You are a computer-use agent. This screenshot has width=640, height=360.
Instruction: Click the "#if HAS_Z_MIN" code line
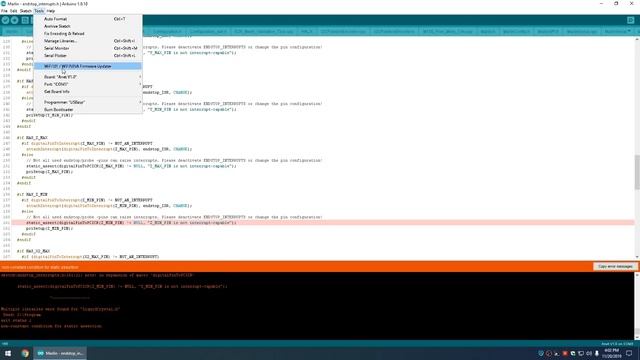click(32, 195)
